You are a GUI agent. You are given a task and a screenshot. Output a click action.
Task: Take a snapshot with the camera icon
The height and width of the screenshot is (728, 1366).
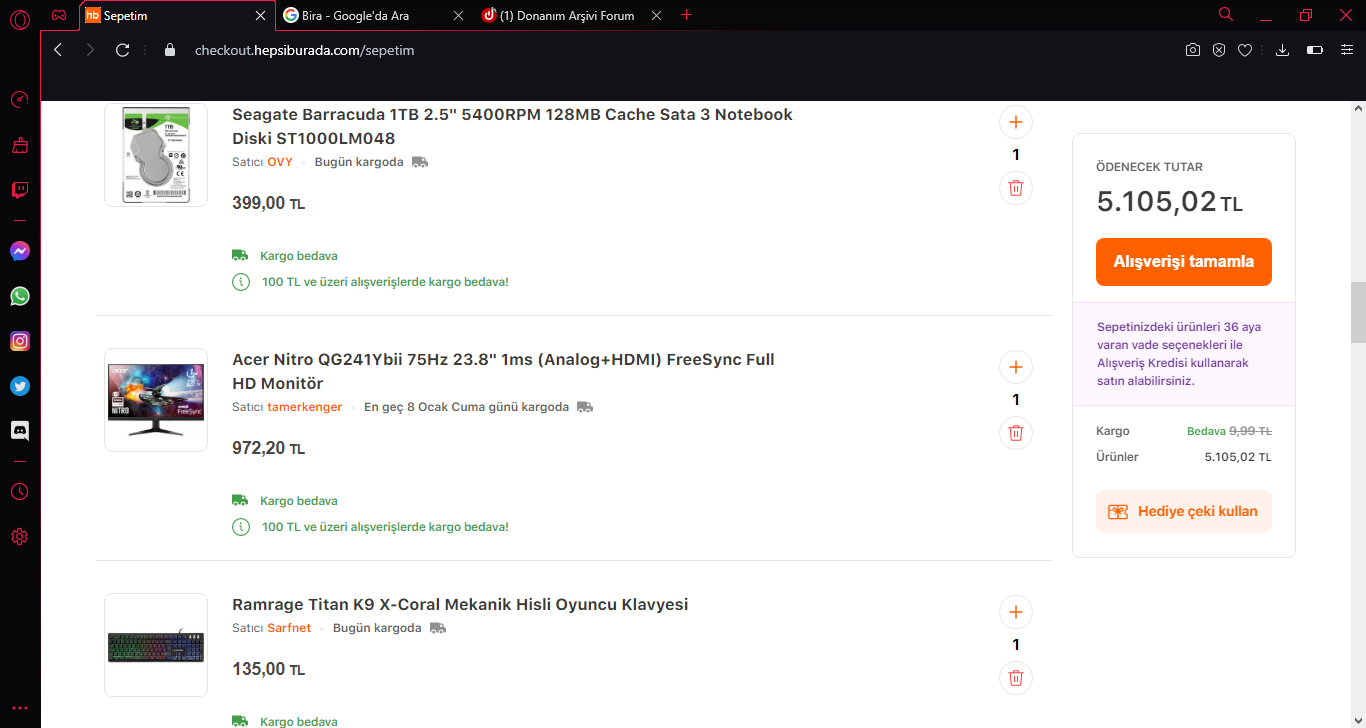[1193, 50]
